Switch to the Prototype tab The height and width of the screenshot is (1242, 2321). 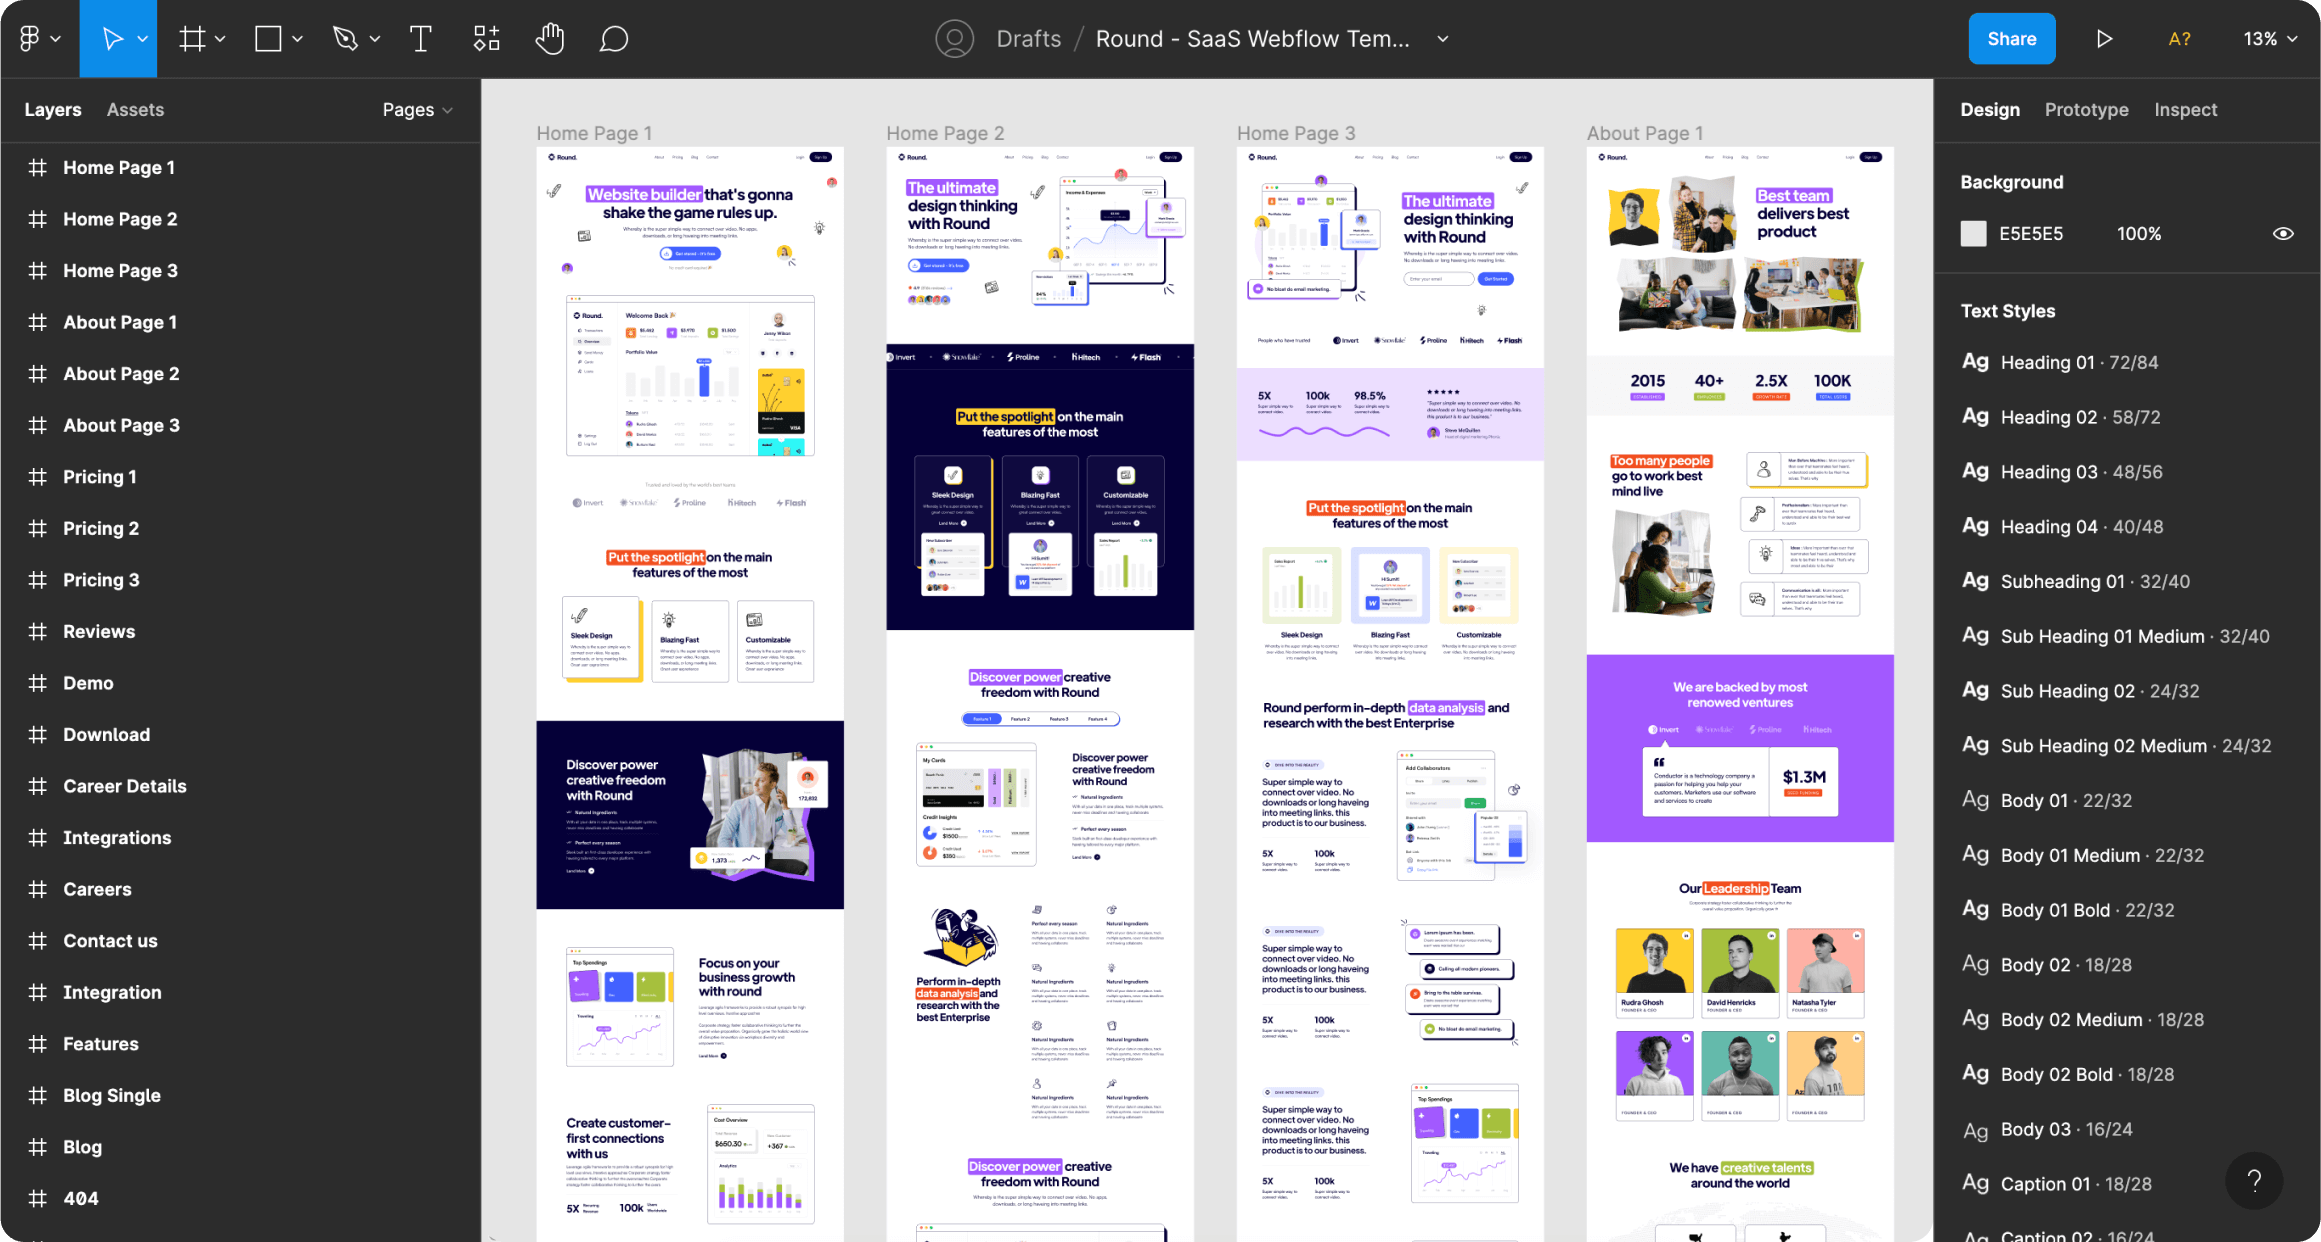(2086, 110)
